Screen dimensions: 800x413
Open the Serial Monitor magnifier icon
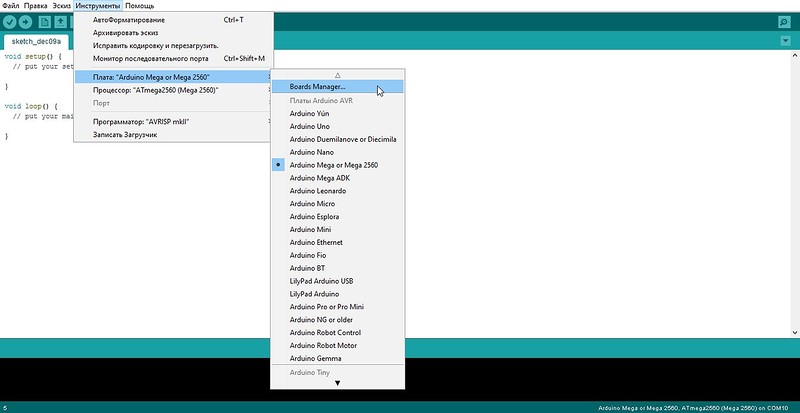coord(784,22)
